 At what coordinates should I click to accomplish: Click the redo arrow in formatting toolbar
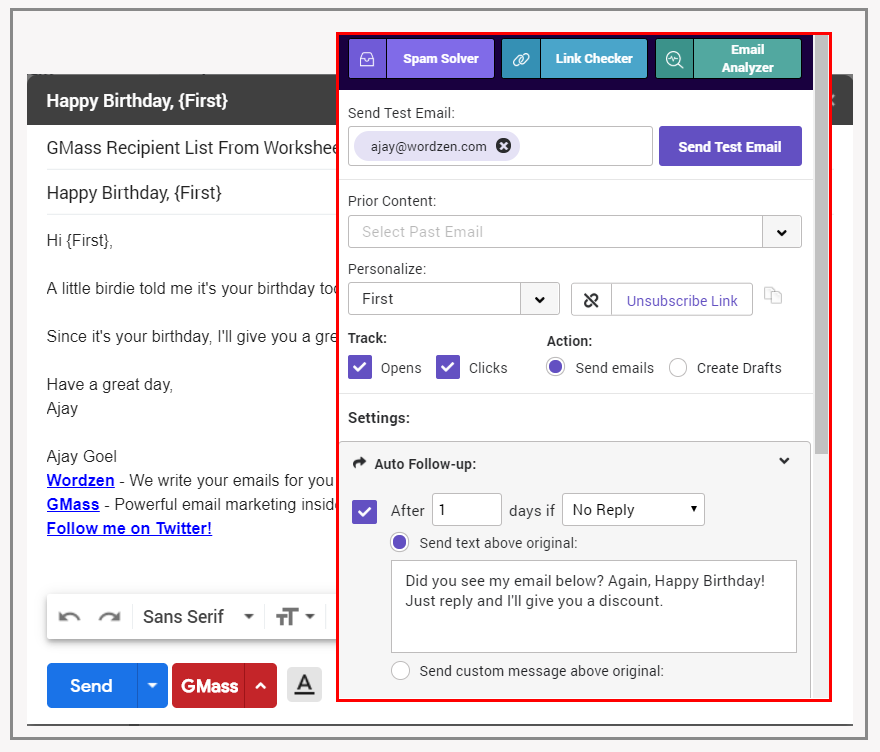[x=109, y=617]
